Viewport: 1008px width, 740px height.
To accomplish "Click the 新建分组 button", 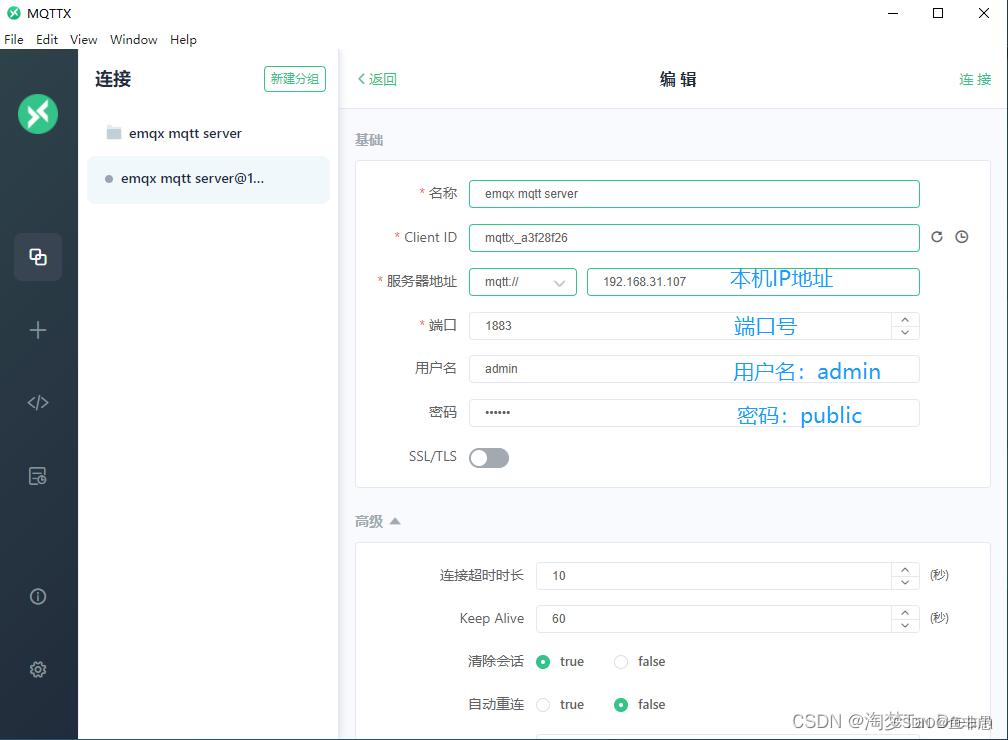I will coord(294,79).
